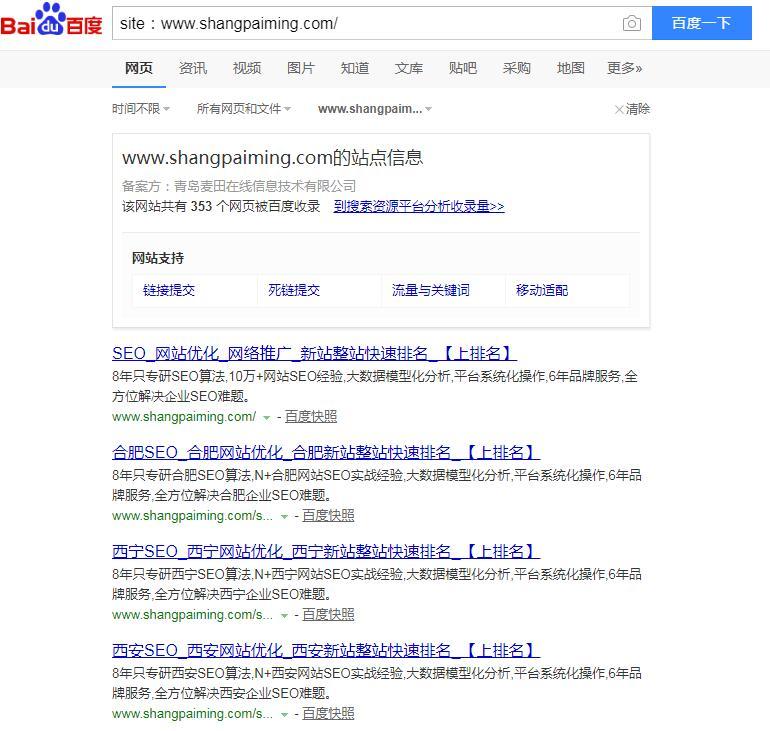Click heading www.shangpaiming.com的站点信息
Viewport: 770px width, 731px height.
(273, 158)
